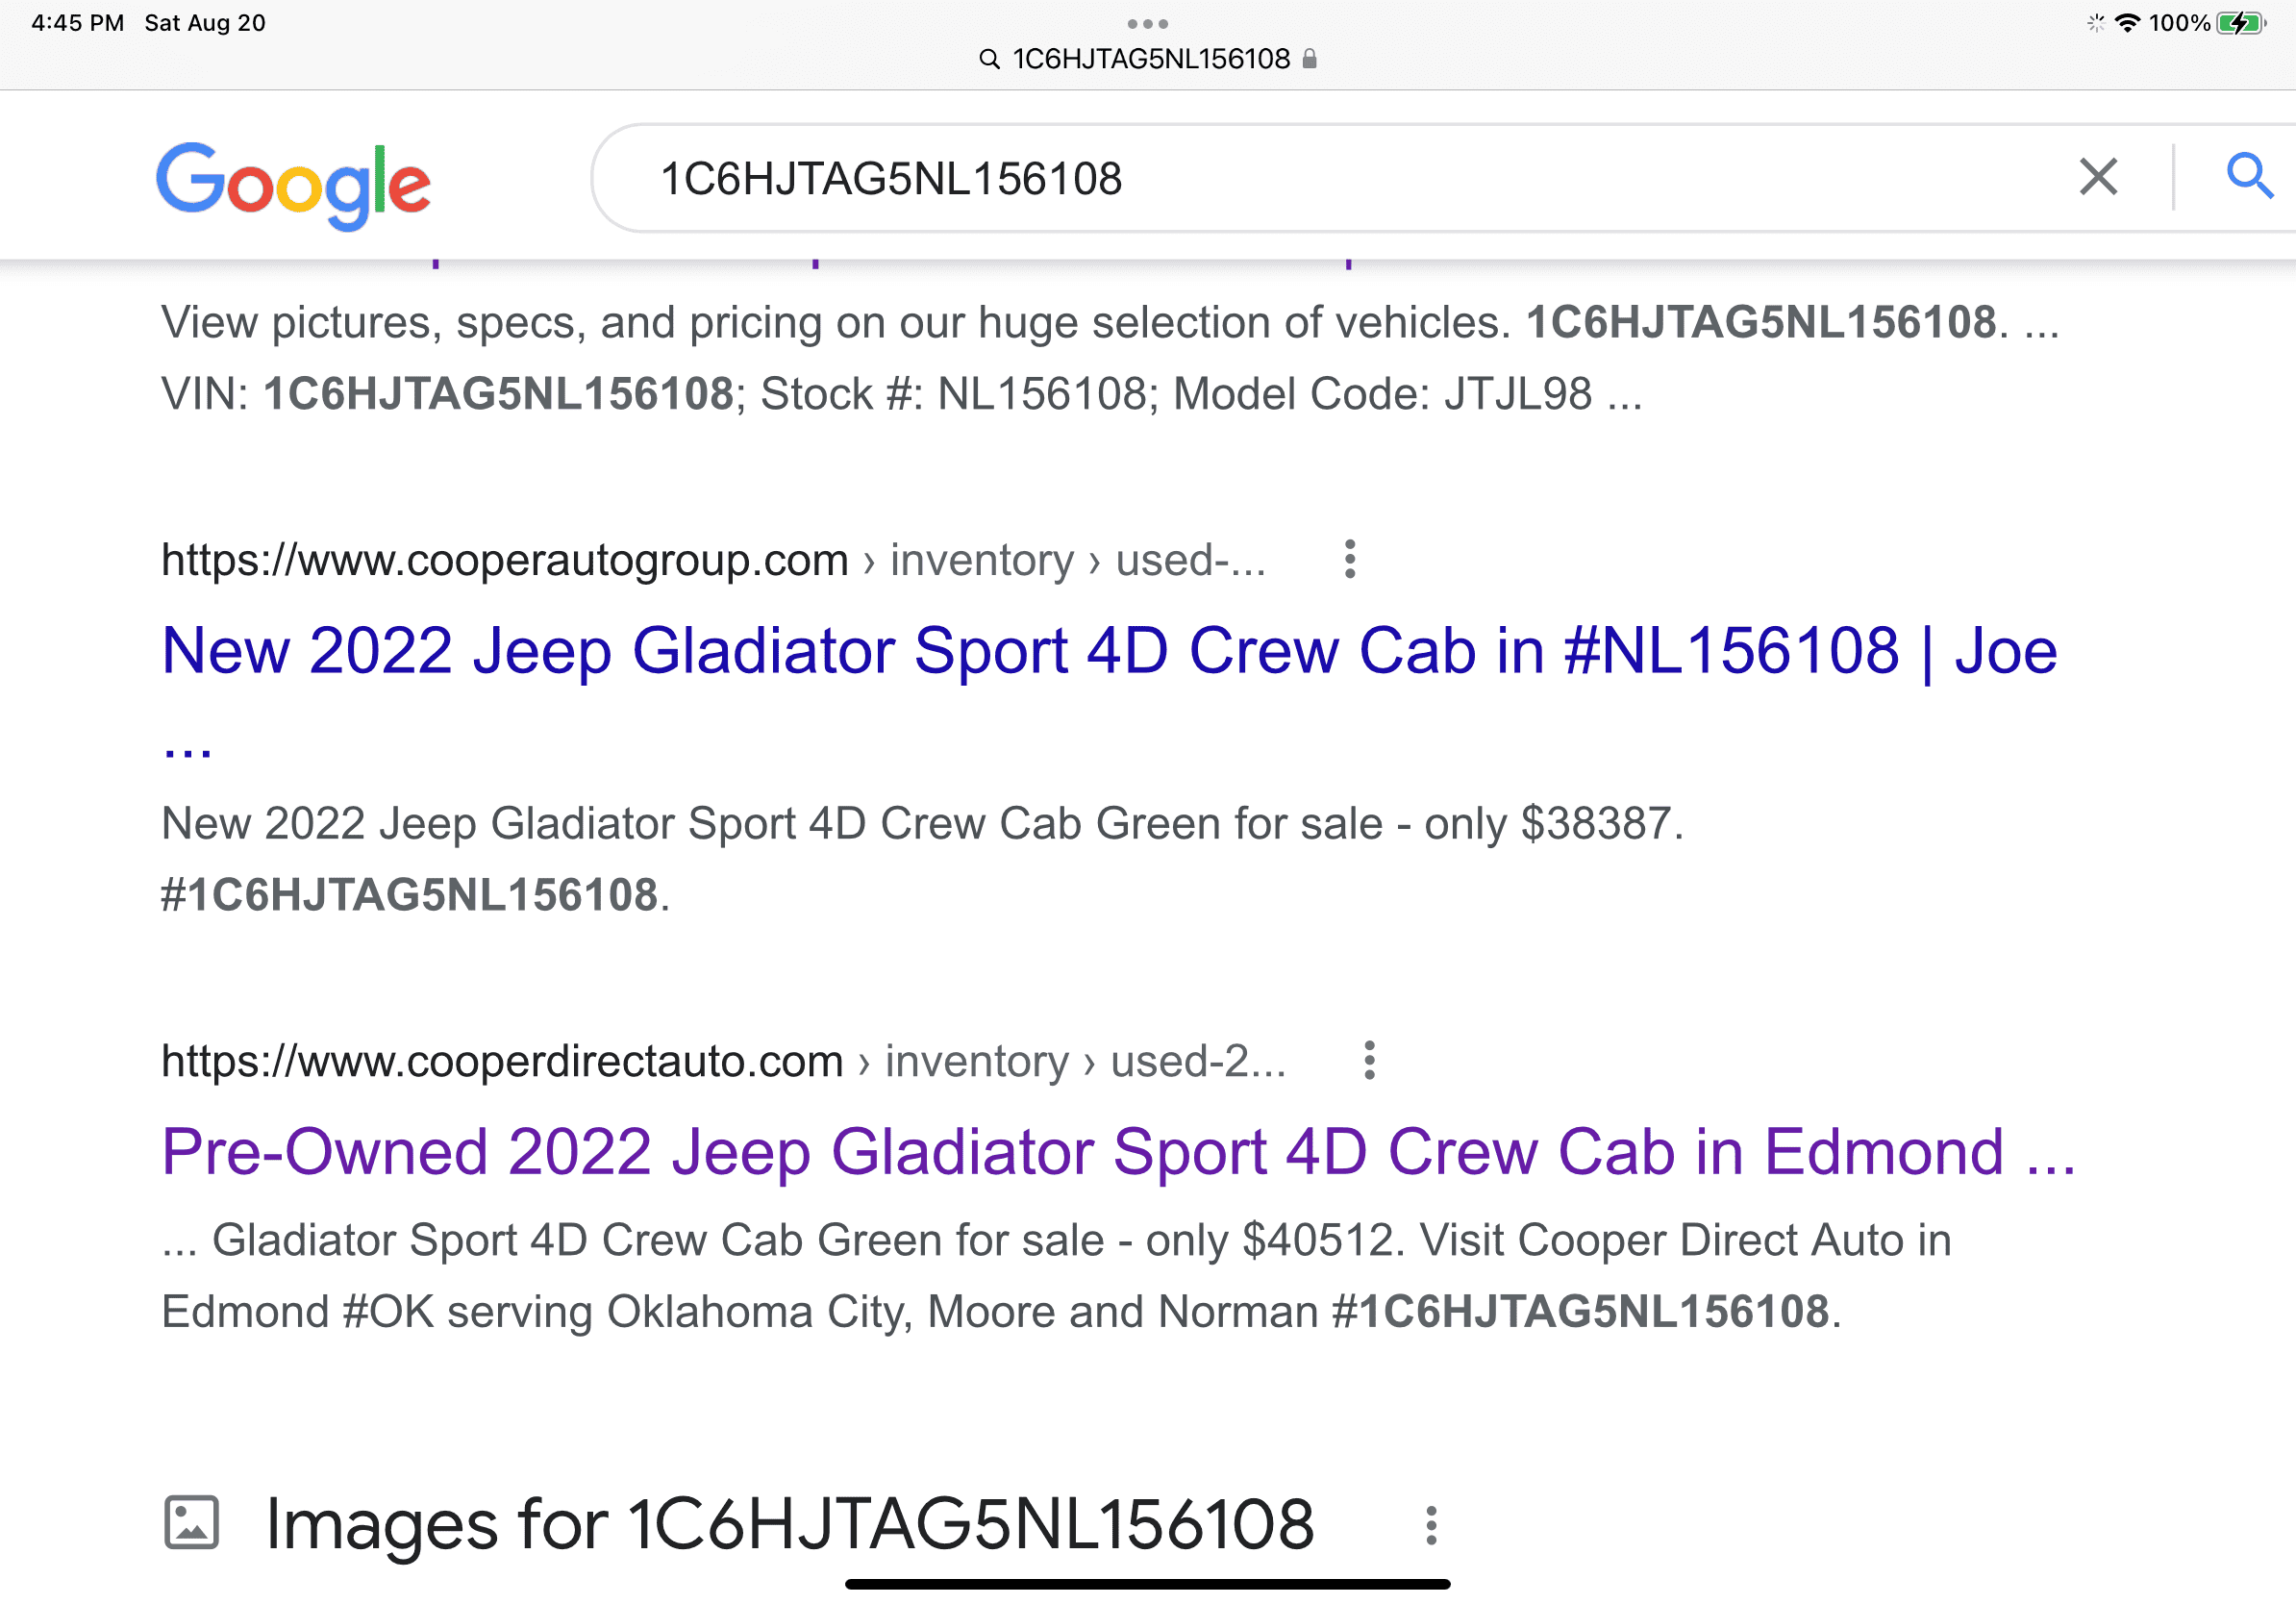Tap the Safari address bar VIN text
Image resolution: width=2296 pixels, height=1604 pixels.
(x=1151, y=59)
